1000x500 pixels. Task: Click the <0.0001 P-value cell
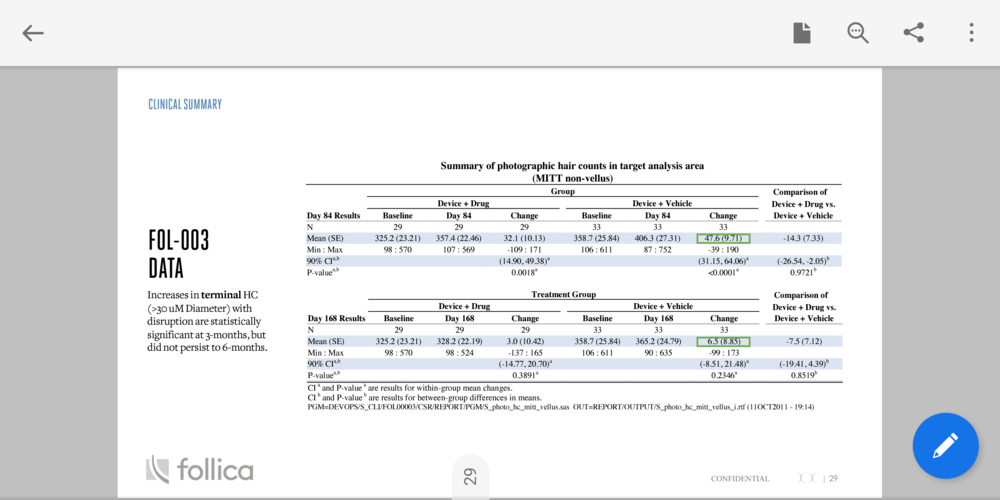tap(722, 271)
